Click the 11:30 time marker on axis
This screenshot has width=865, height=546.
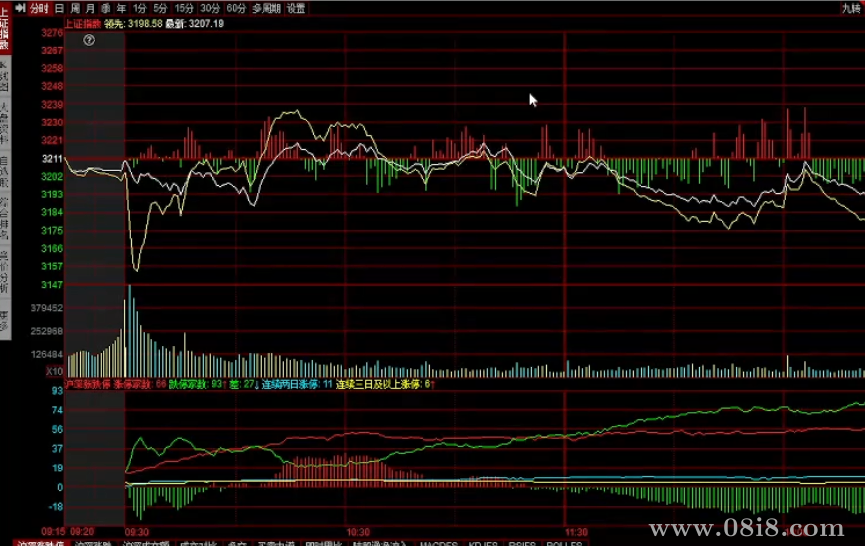coord(575,532)
